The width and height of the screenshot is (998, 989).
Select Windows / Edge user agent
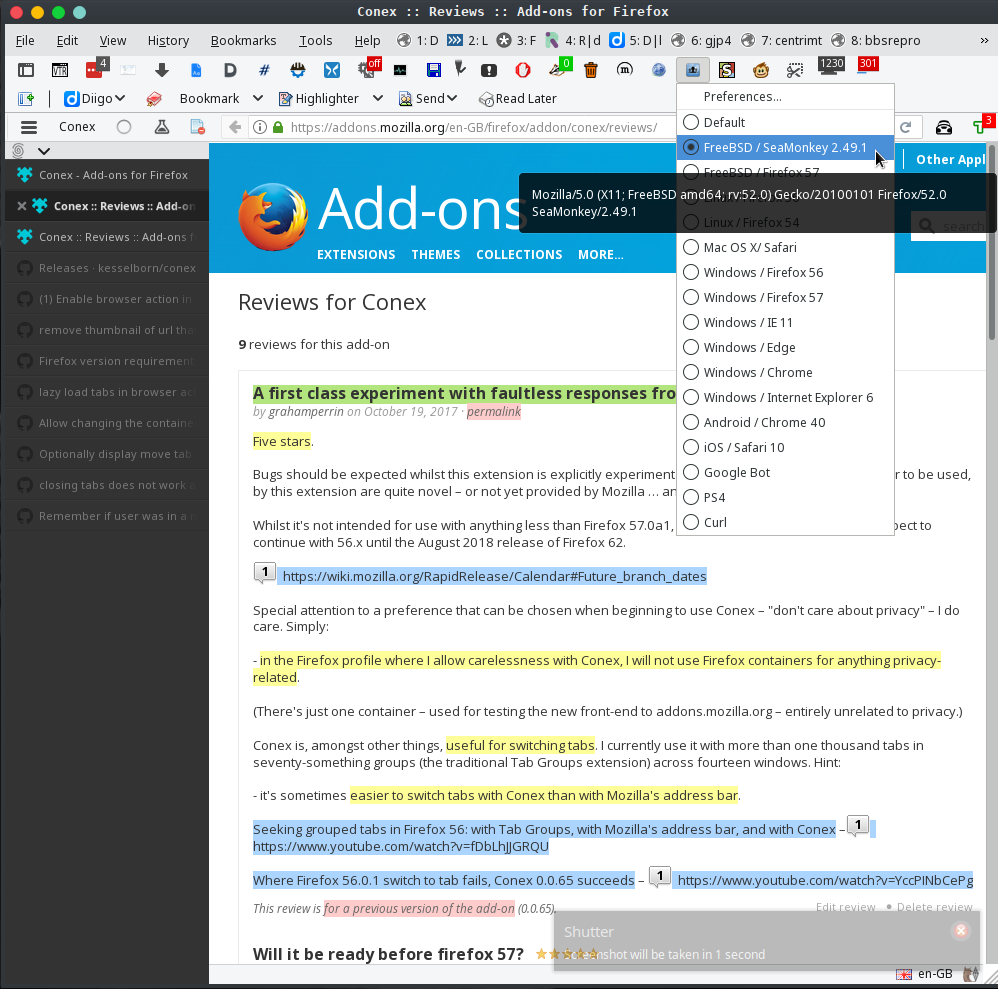click(785, 347)
